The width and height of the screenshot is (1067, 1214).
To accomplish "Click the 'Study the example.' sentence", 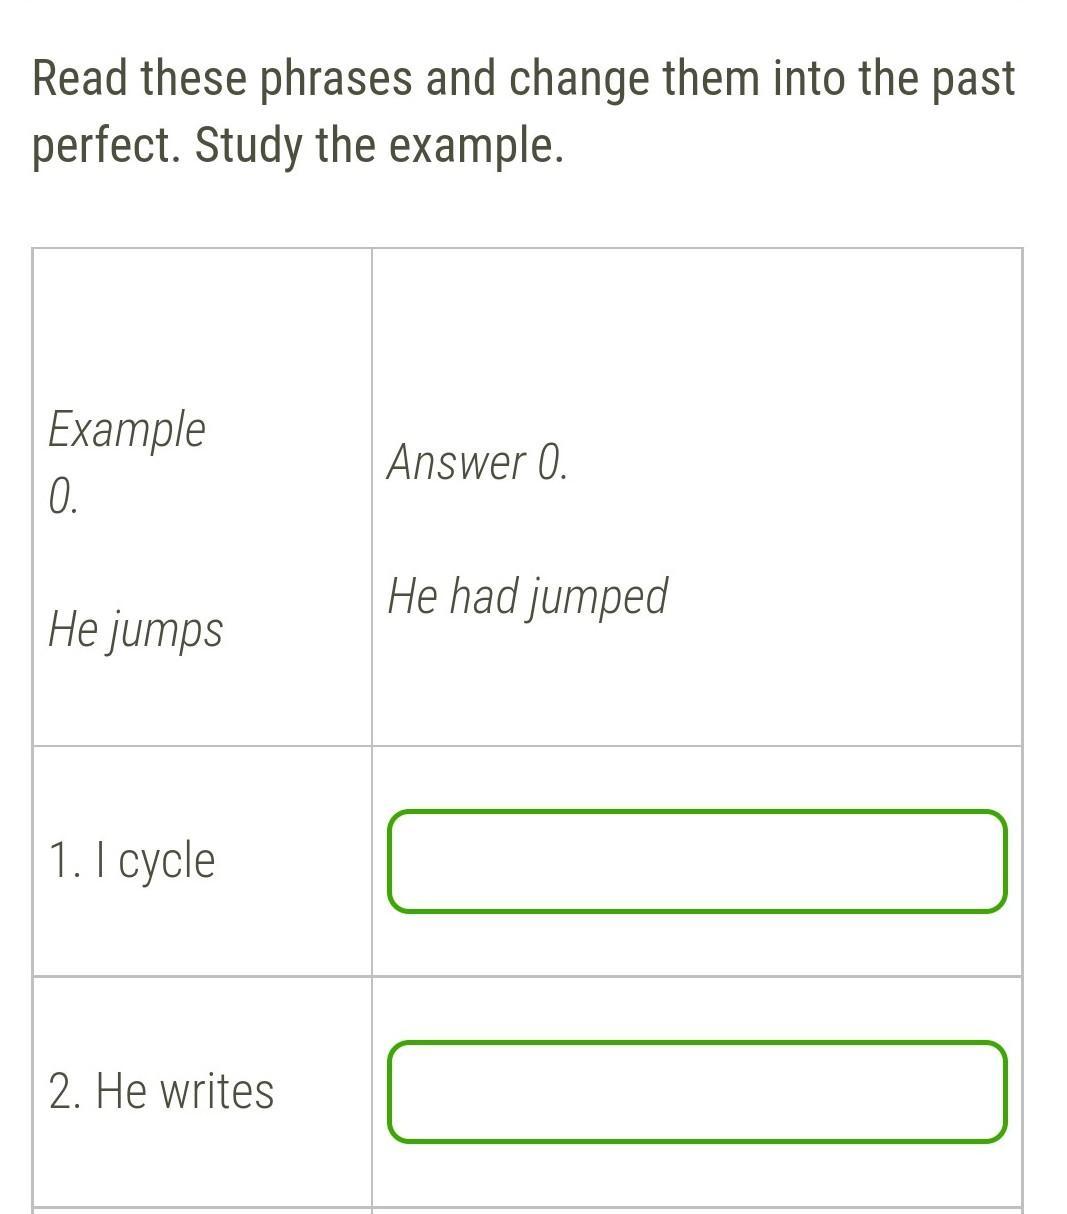I will pyautogui.click(x=379, y=146).
